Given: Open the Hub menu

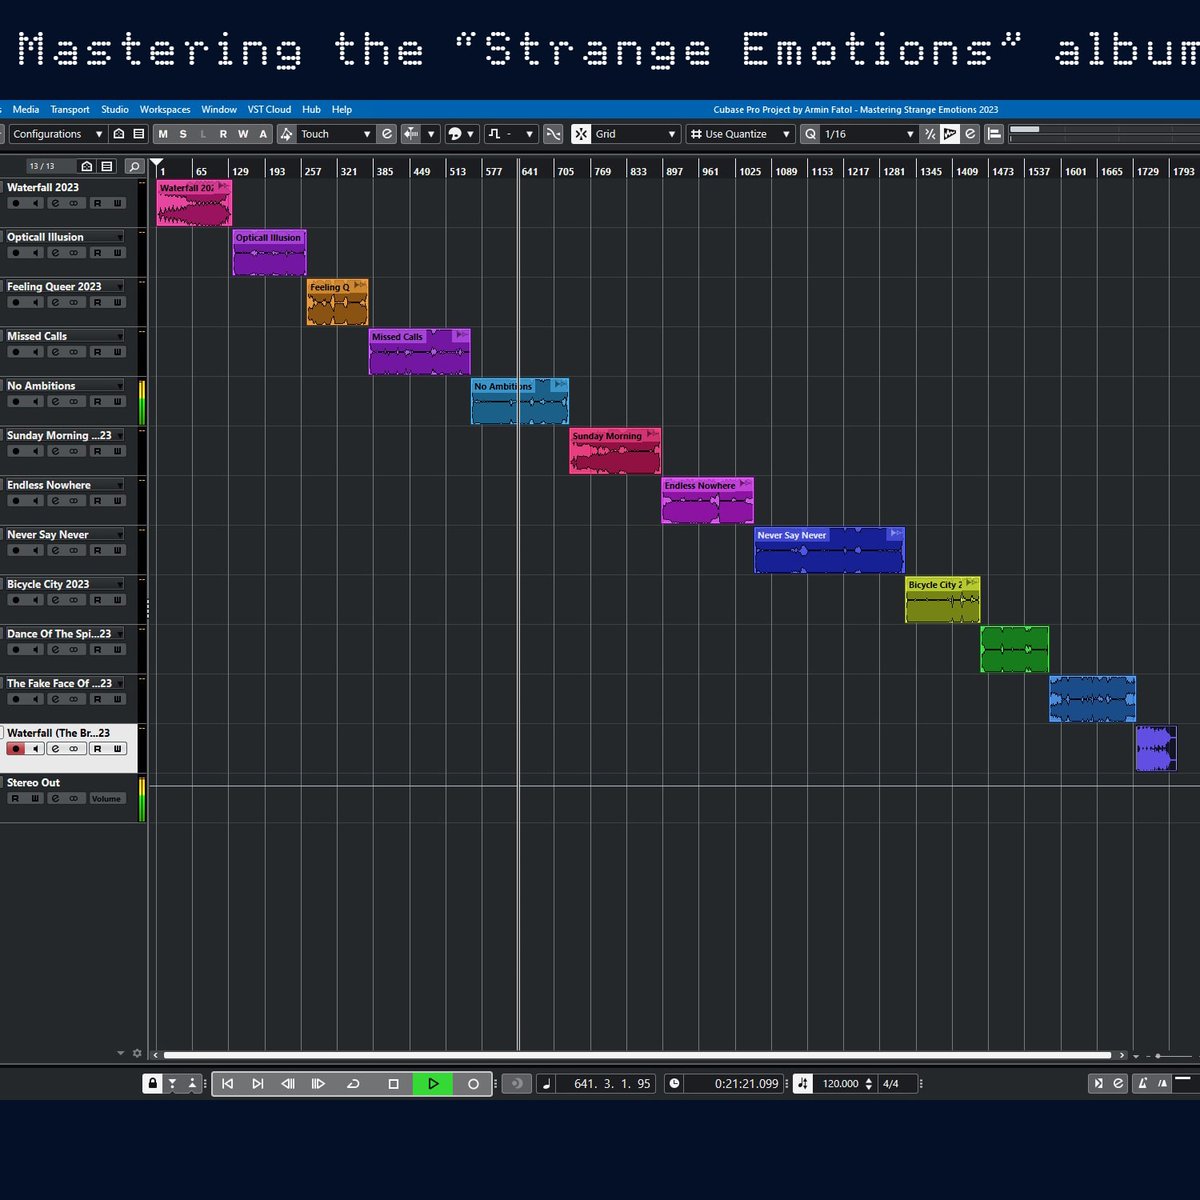Looking at the screenshot, I should coord(312,109).
